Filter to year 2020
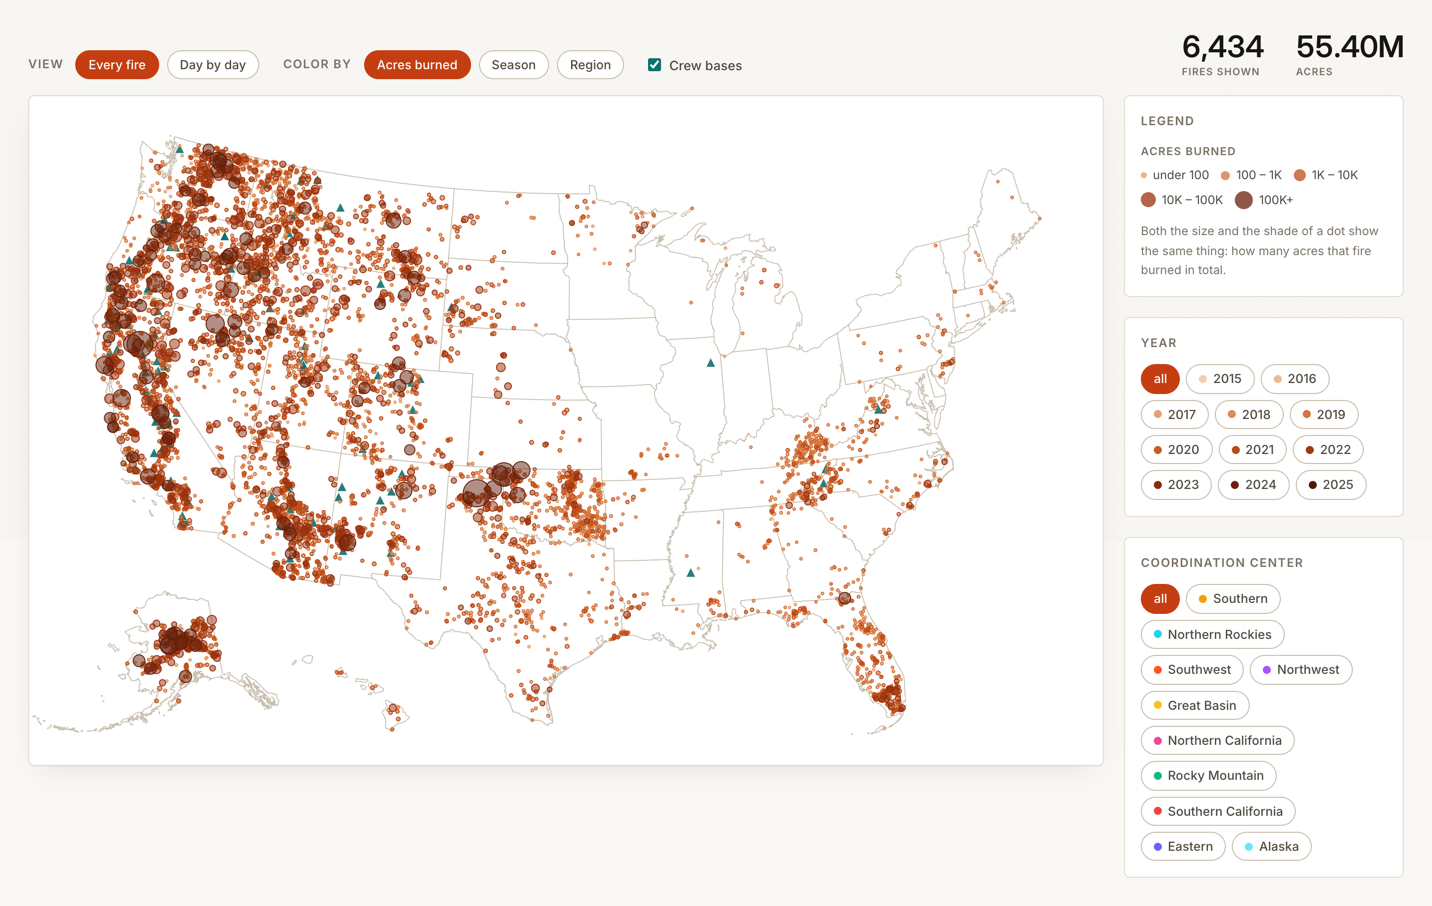1432x906 pixels. [1176, 450]
